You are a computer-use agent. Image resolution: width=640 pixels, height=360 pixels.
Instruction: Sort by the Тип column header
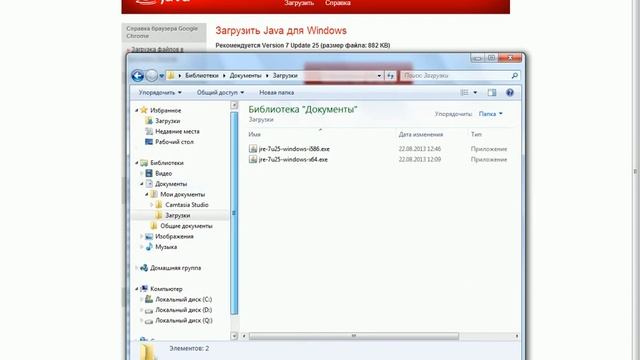coord(476,134)
